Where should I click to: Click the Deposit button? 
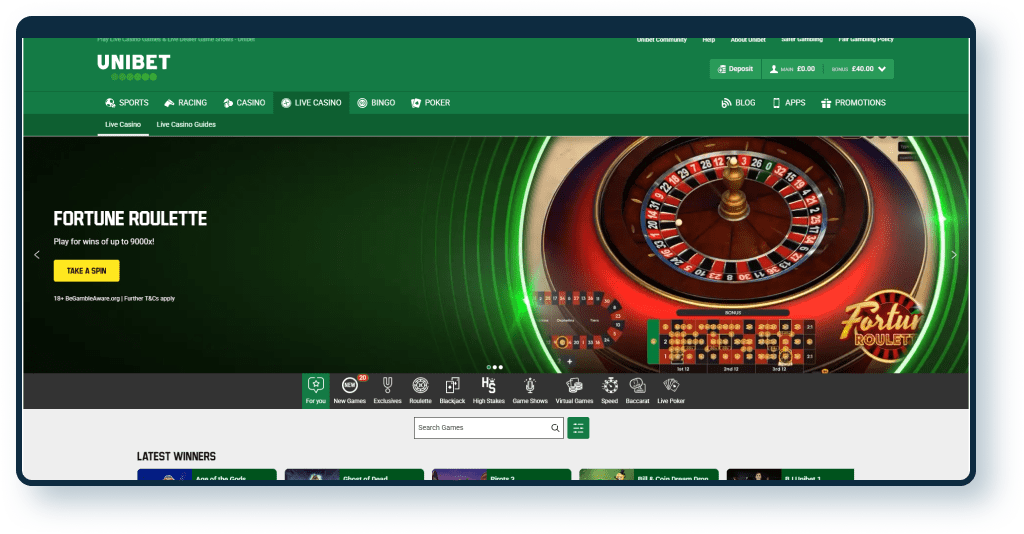[735, 69]
